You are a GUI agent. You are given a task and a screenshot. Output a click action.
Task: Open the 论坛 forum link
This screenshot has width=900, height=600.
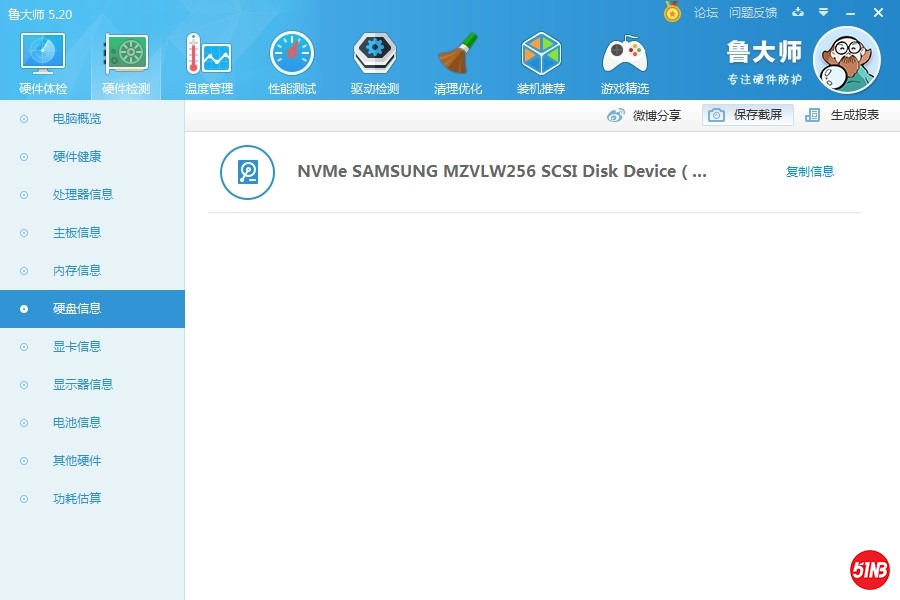tap(706, 13)
